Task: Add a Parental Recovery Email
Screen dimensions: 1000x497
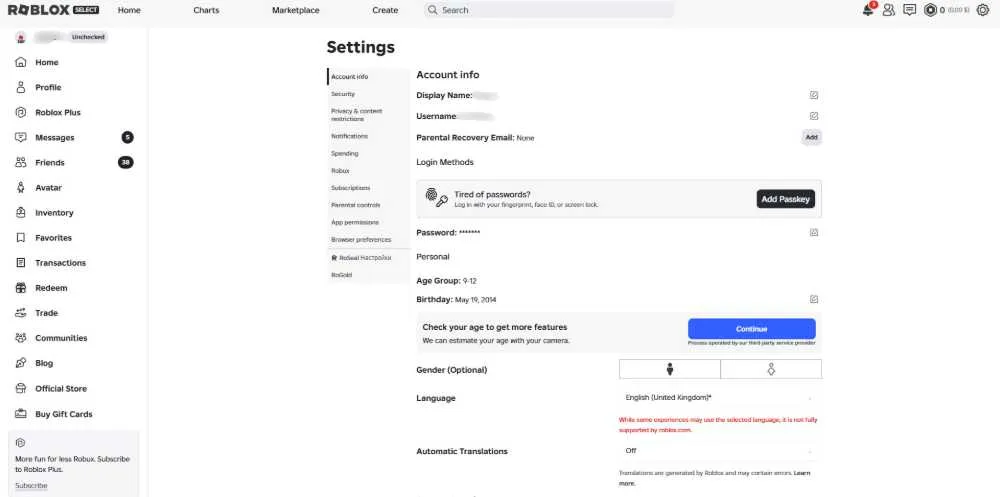Action: point(811,137)
